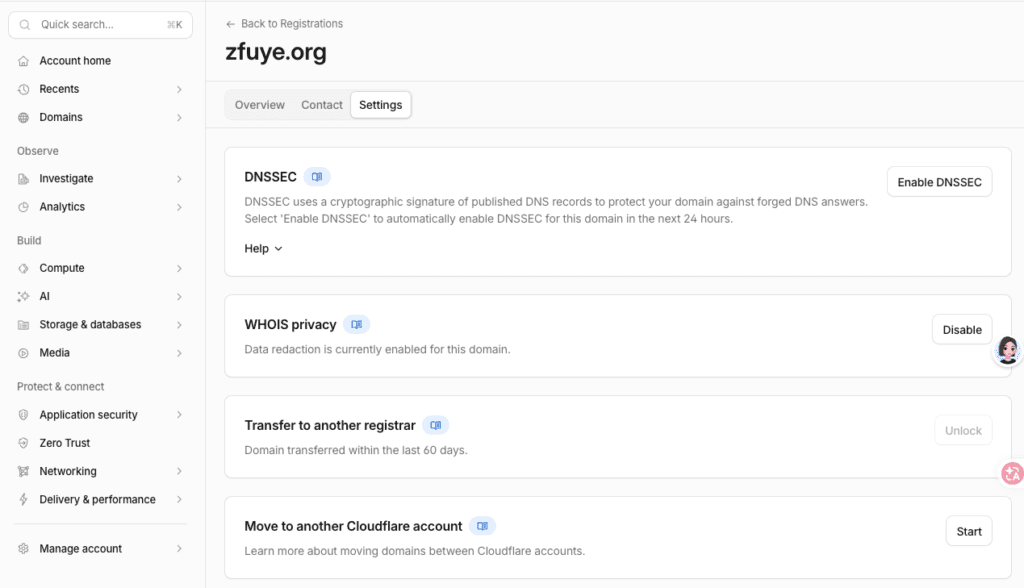This screenshot has width=1024, height=588.
Task: Open the WHOIS privacy documentation icon
Action: tap(357, 325)
